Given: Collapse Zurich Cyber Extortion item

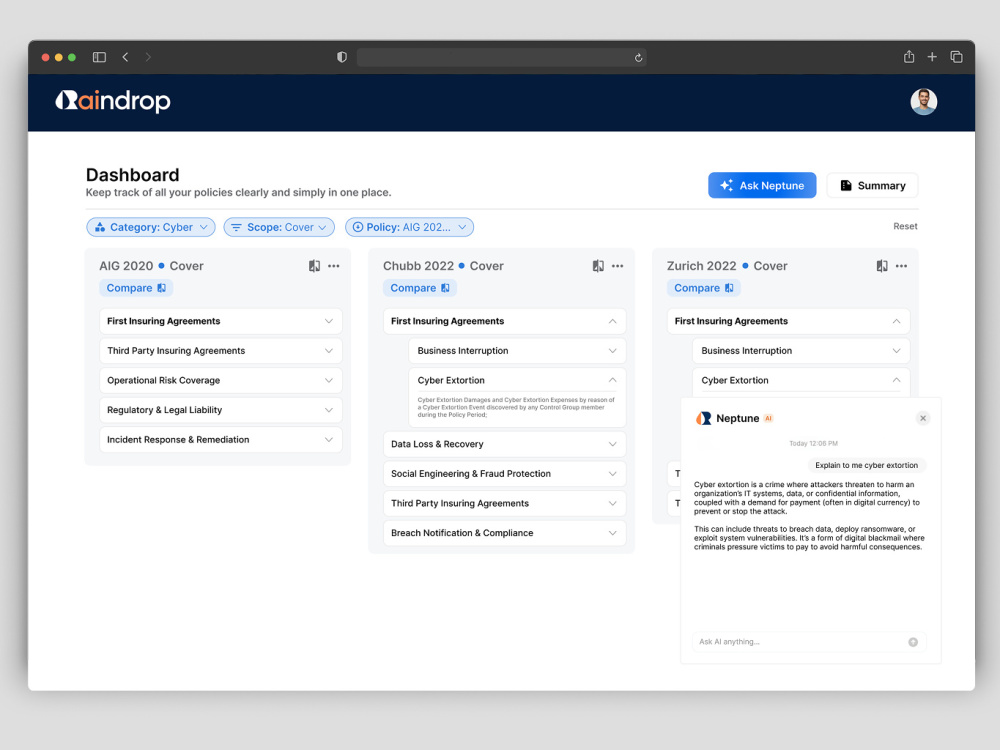Looking at the screenshot, I should 801,380.
